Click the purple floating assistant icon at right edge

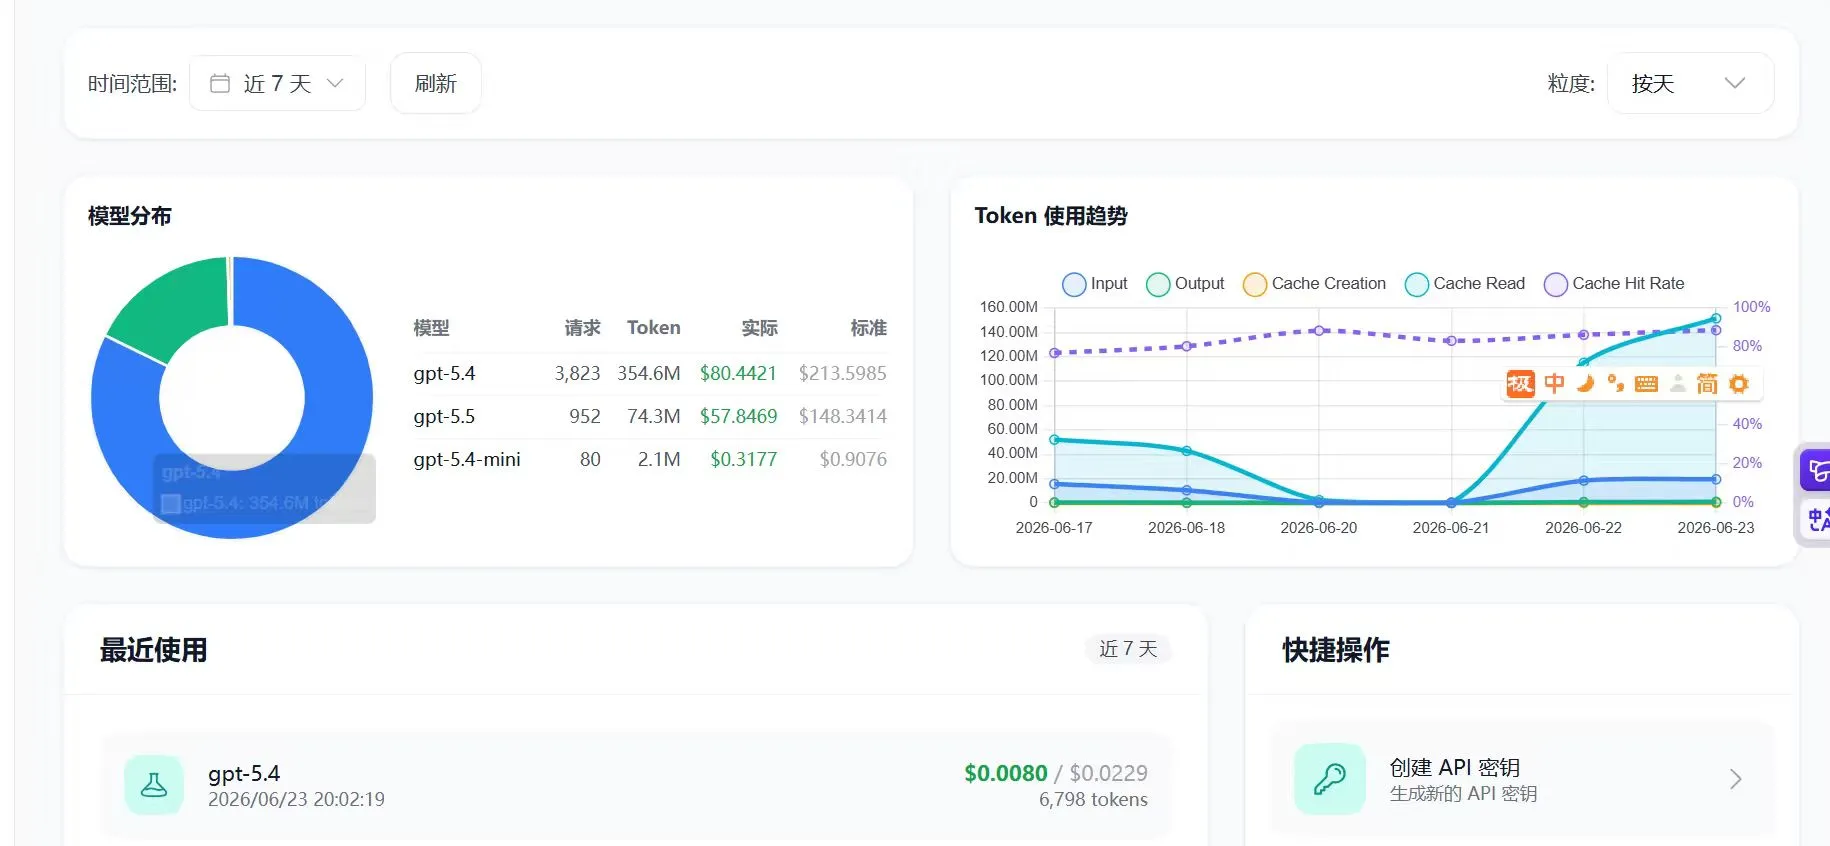(1816, 470)
